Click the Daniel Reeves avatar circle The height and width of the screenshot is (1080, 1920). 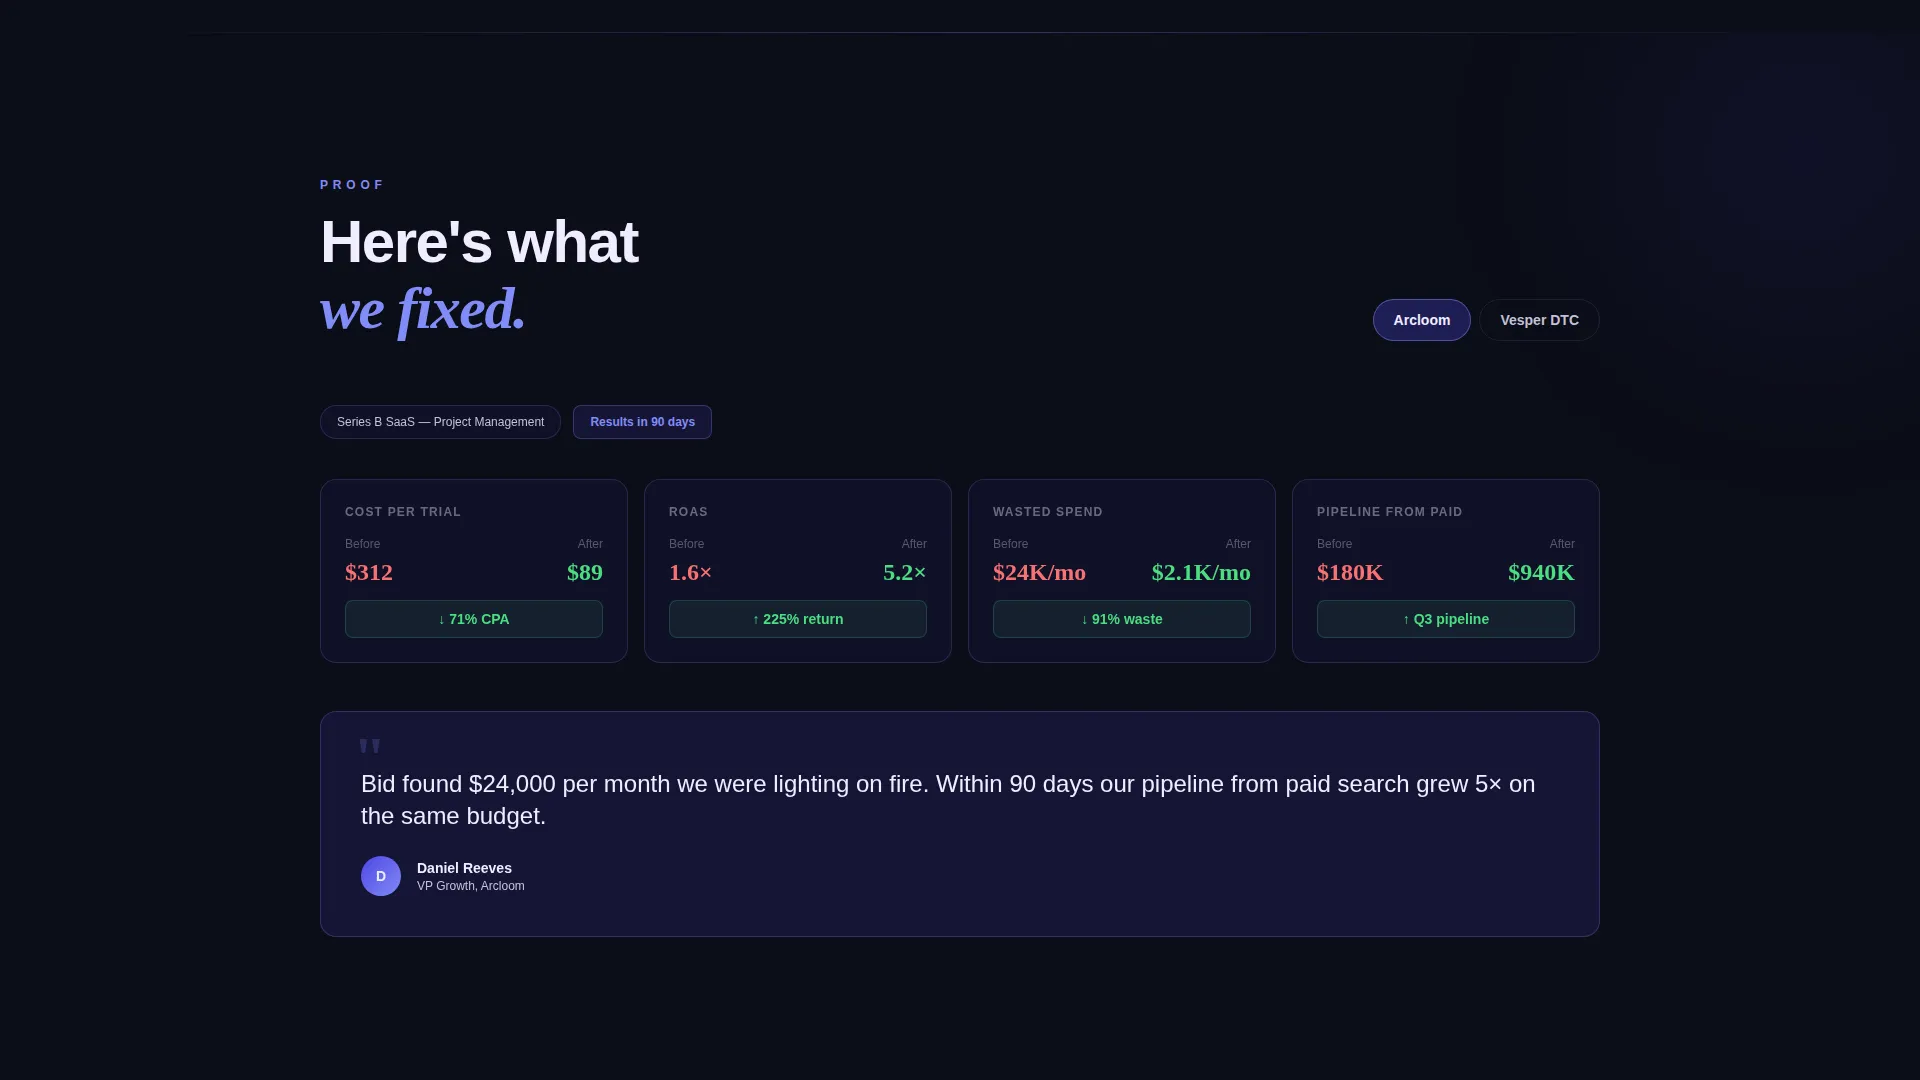pyautogui.click(x=381, y=876)
